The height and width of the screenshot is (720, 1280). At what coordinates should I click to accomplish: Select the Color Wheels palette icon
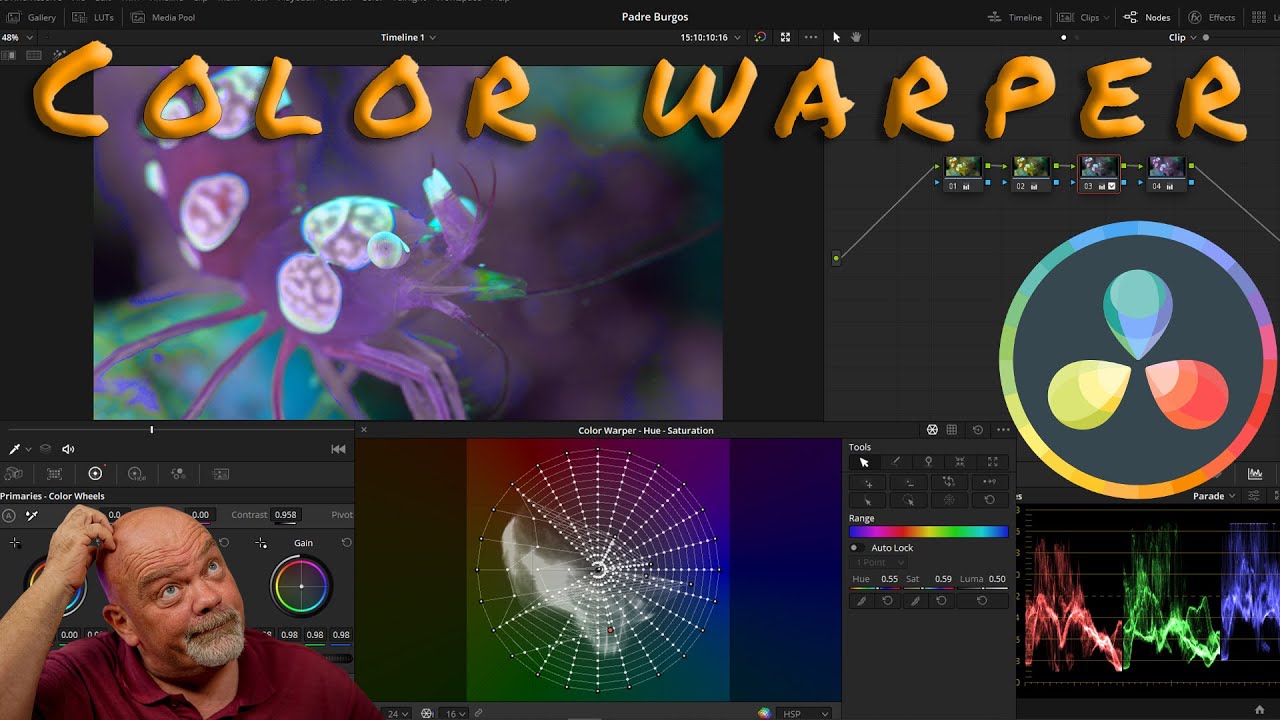tap(96, 474)
